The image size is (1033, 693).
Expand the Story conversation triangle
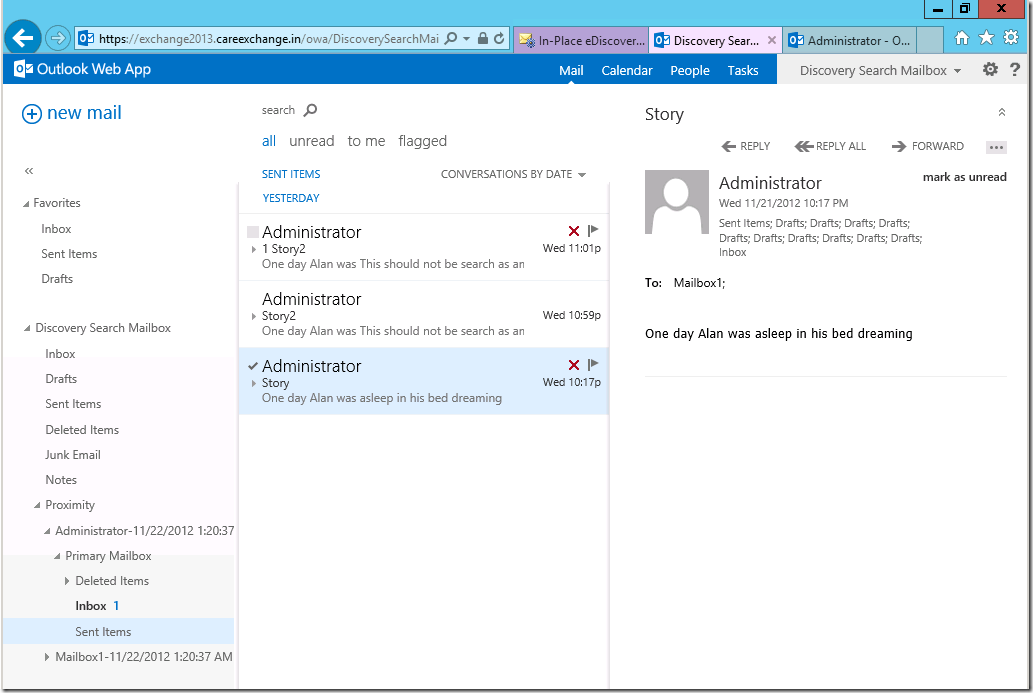254,383
